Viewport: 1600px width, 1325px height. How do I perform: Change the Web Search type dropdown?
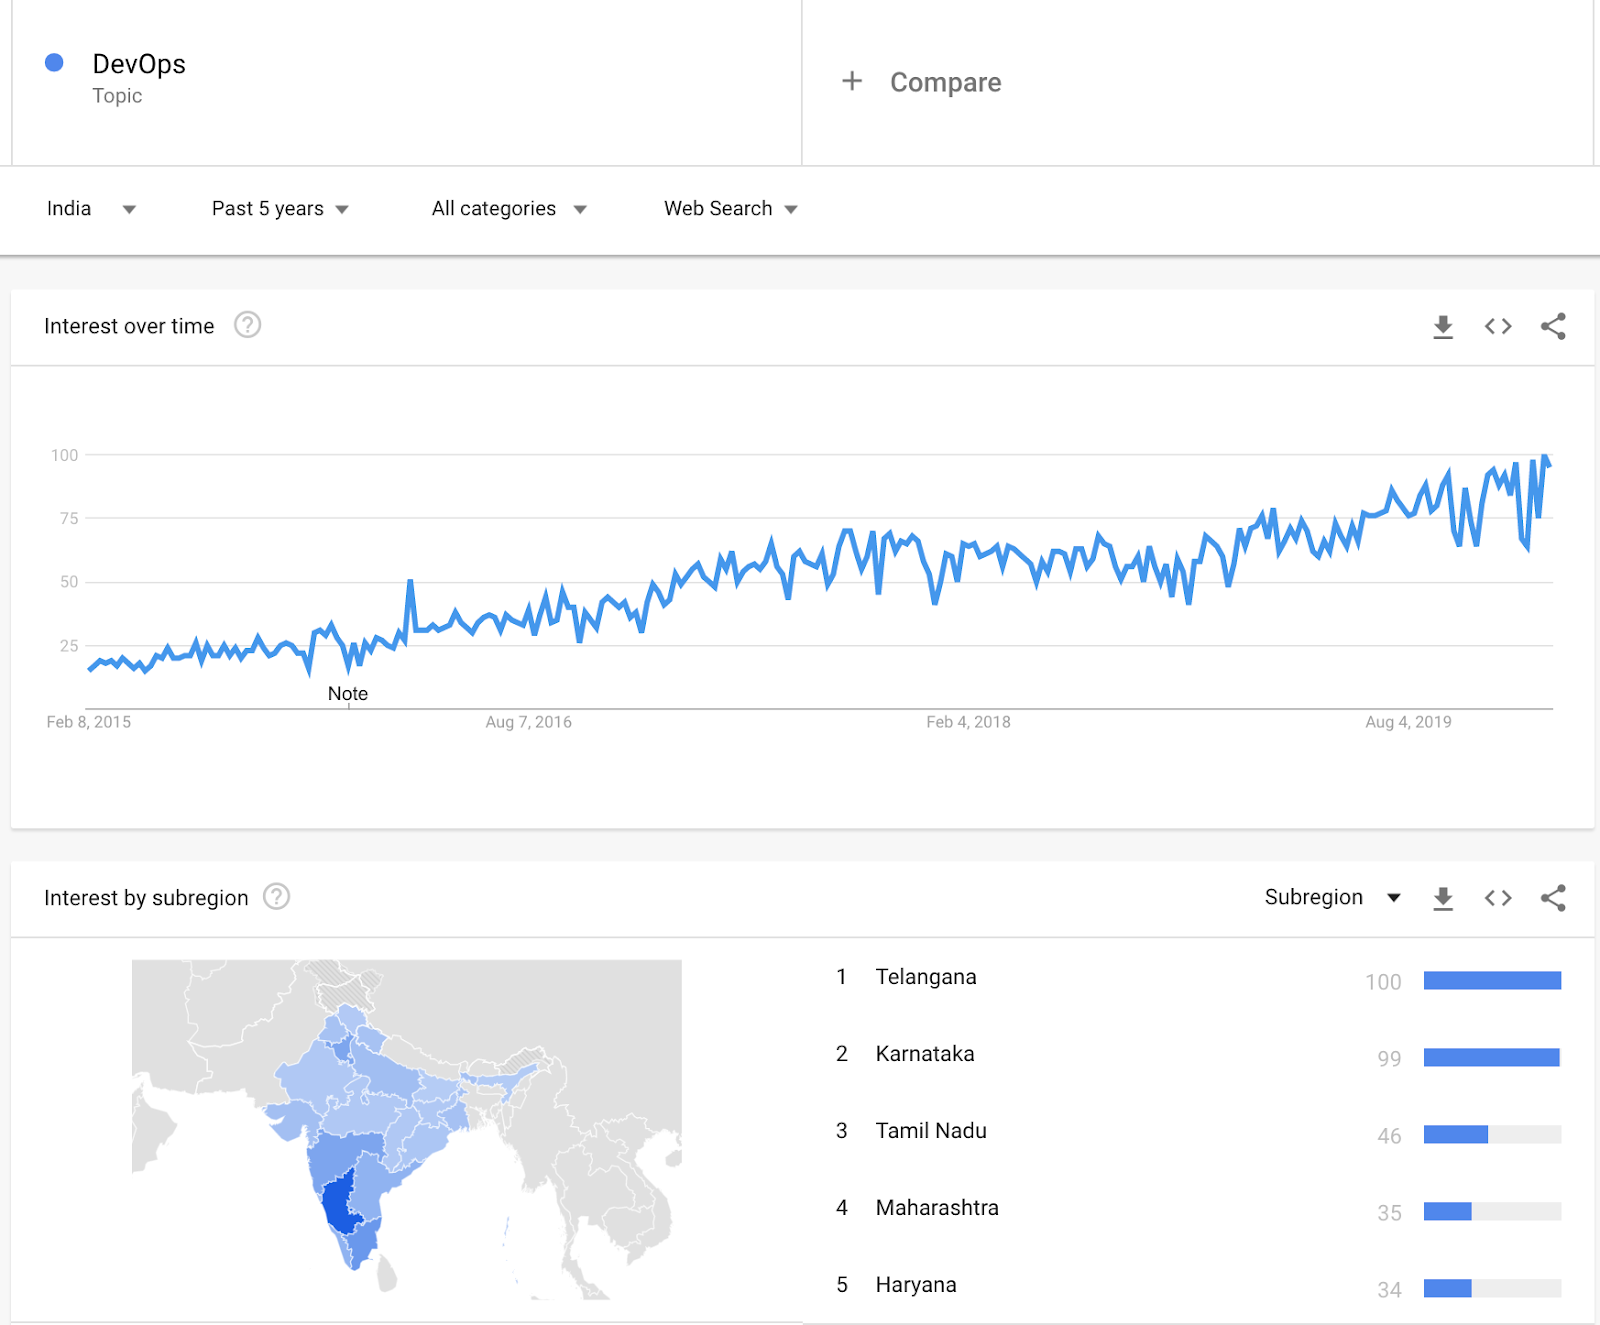[x=730, y=209]
